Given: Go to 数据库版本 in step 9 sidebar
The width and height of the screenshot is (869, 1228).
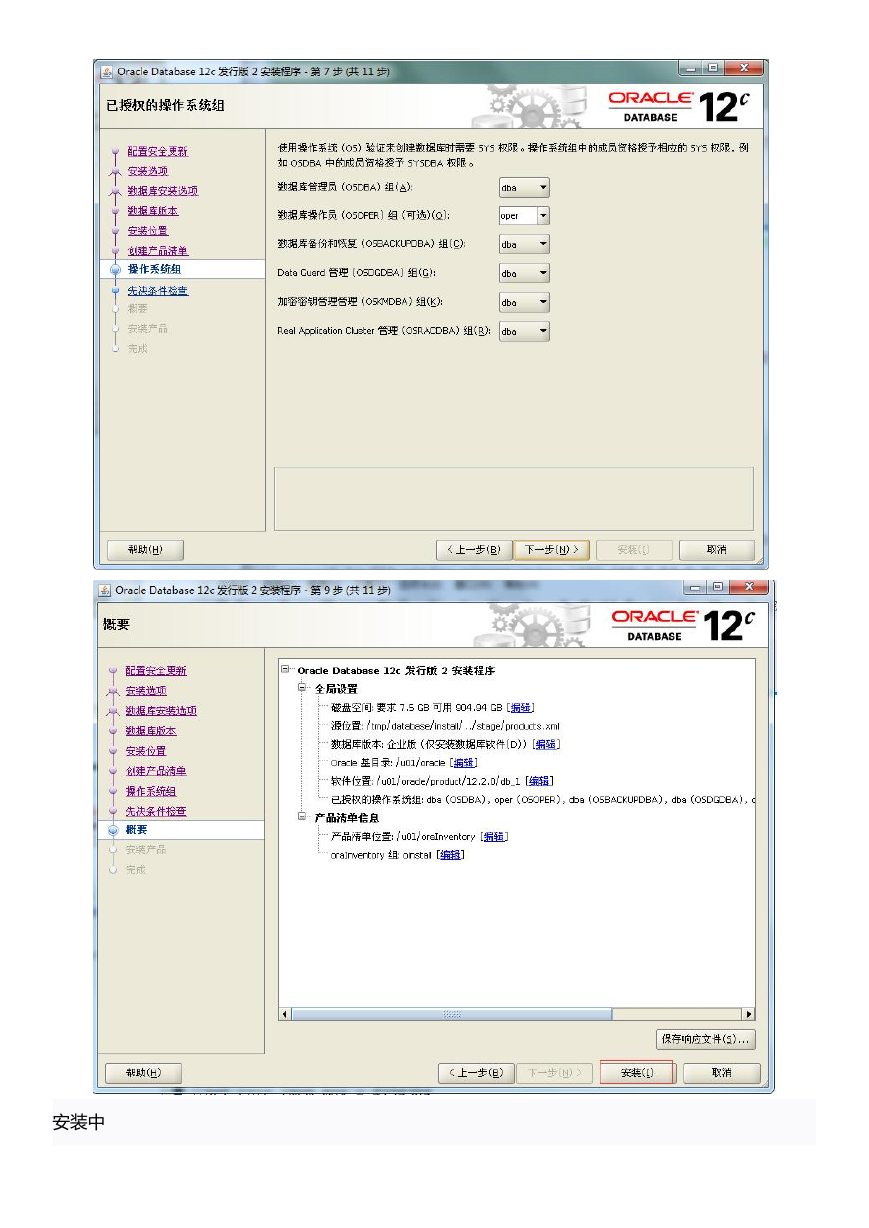Looking at the screenshot, I should tap(151, 731).
